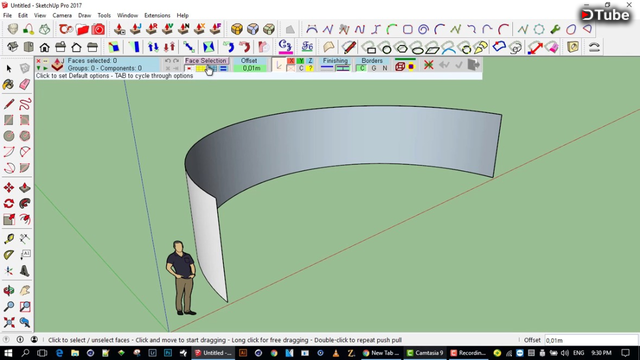The image size is (640, 360).
Task: Collapse JointPushPull palette with green arrow
Action: 38,68
